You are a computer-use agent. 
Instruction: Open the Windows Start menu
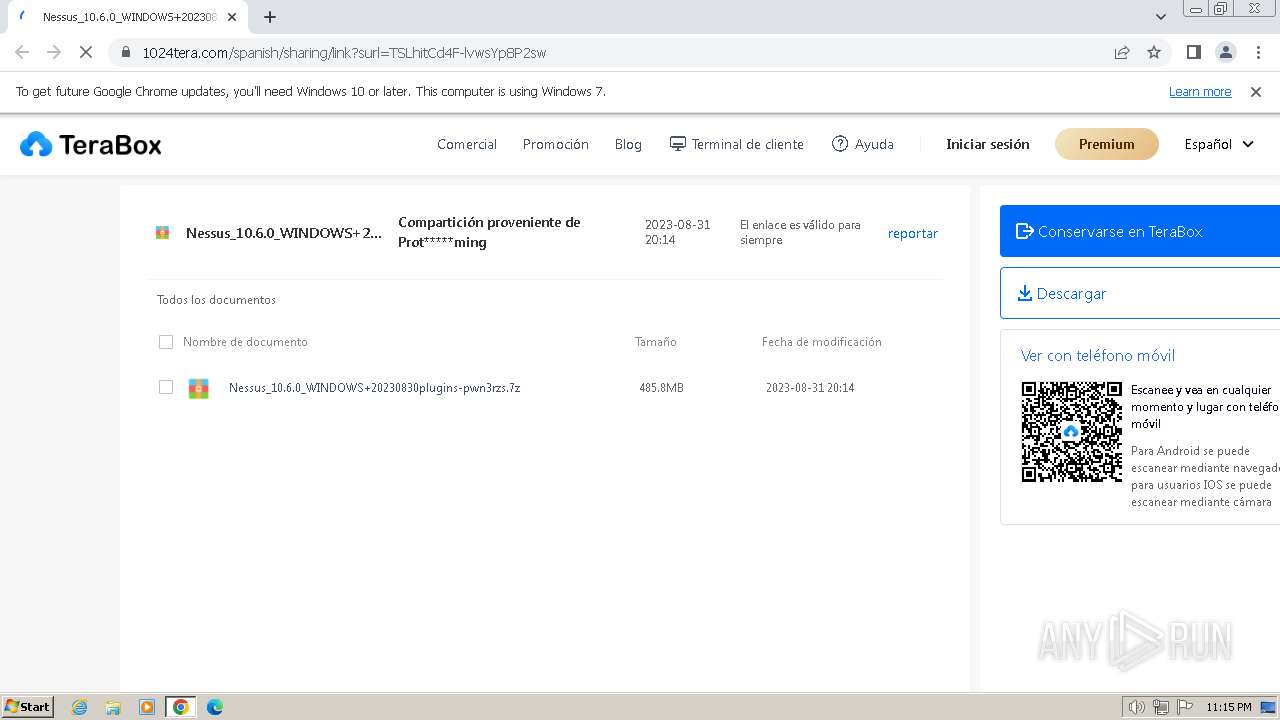pyautogui.click(x=28, y=707)
